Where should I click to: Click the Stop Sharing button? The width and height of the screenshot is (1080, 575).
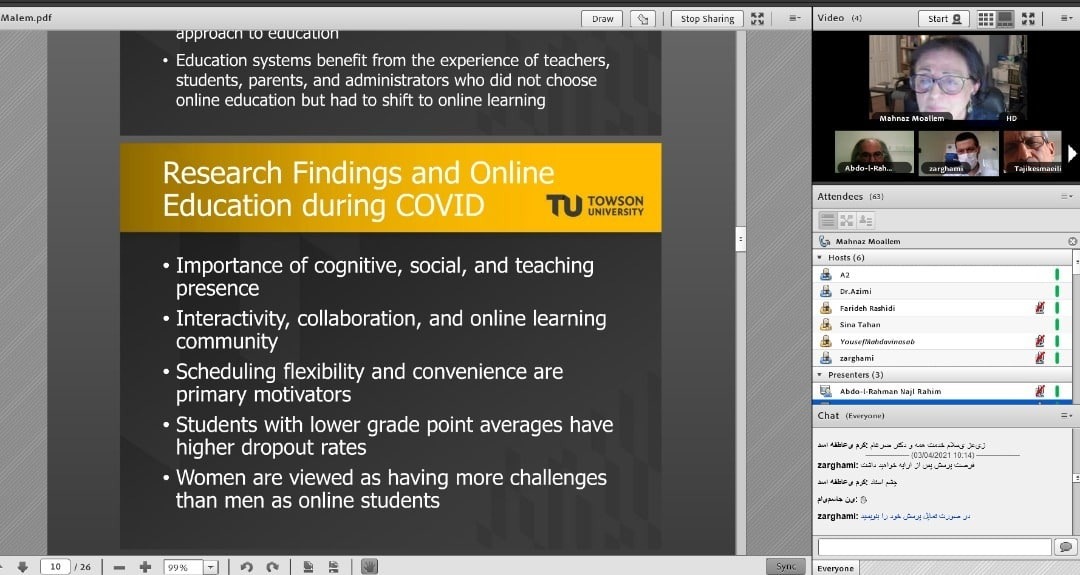pos(707,18)
